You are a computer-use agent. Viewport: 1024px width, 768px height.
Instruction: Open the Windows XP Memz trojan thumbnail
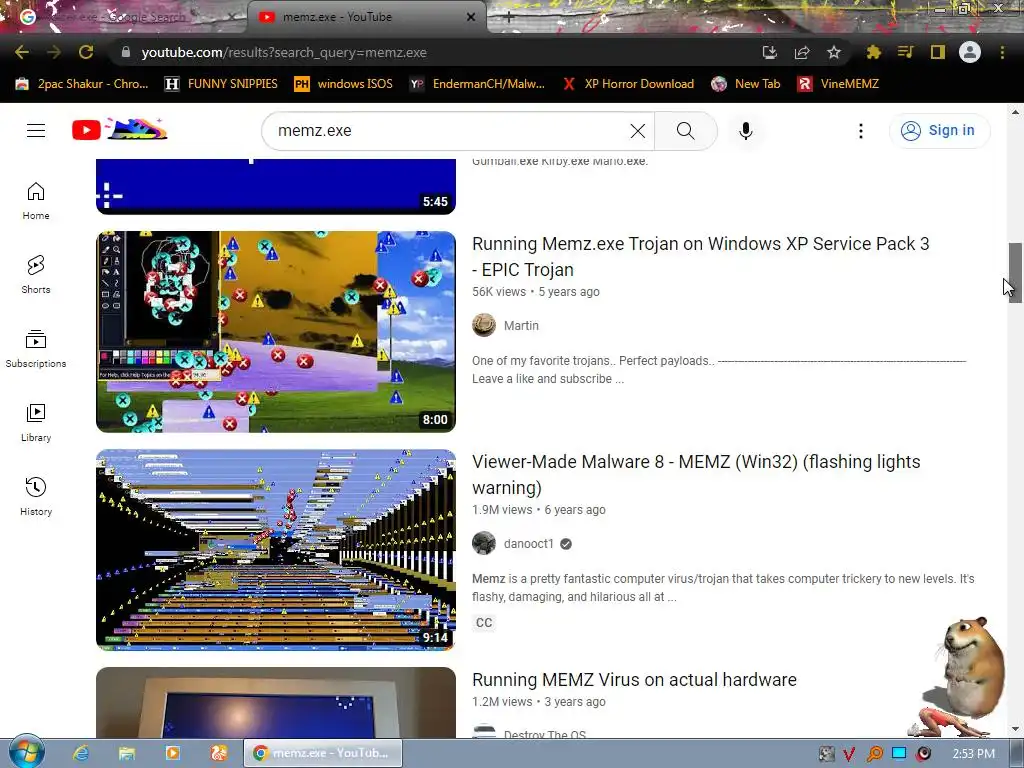(x=276, y=332)
